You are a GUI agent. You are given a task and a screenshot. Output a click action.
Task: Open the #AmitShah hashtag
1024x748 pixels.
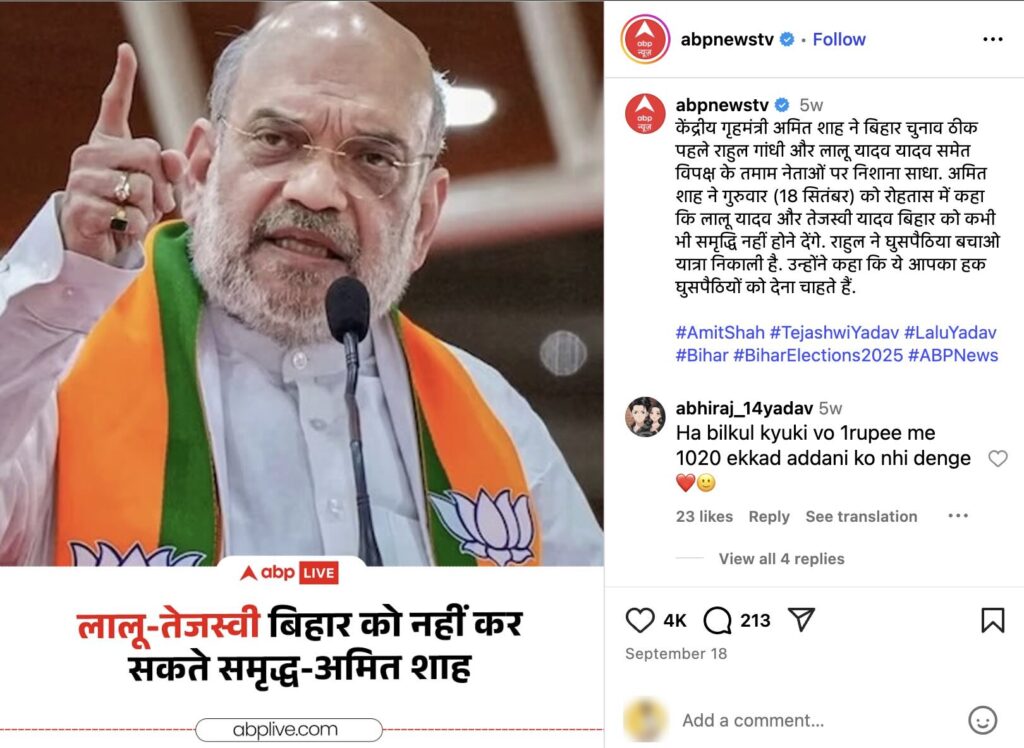[x=720, y=333]
